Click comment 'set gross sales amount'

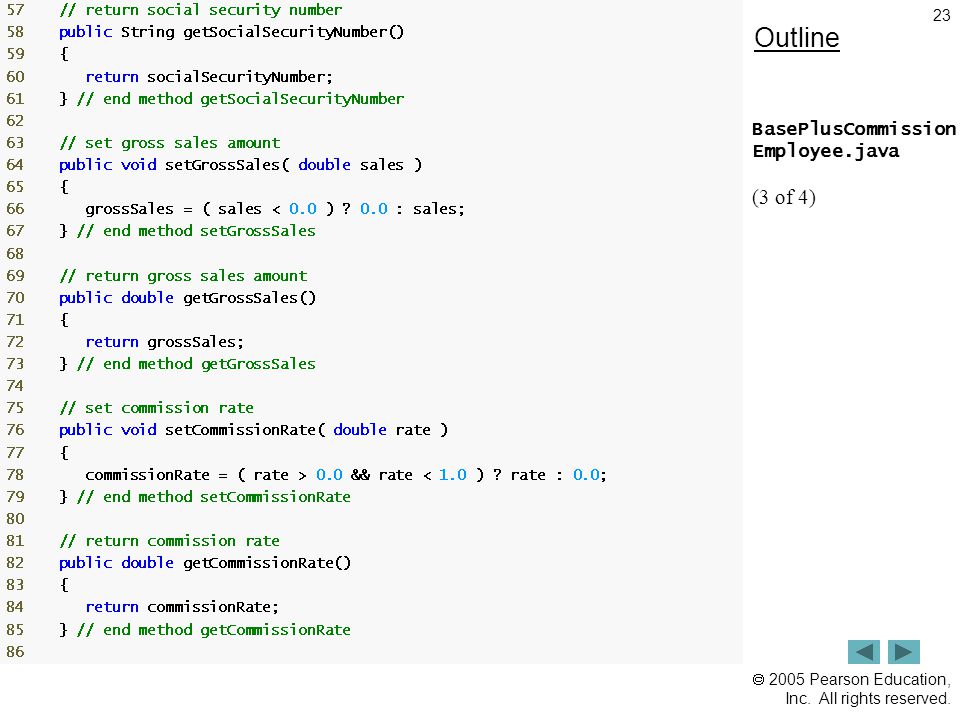pyautogui.click(x=170, y=143)
